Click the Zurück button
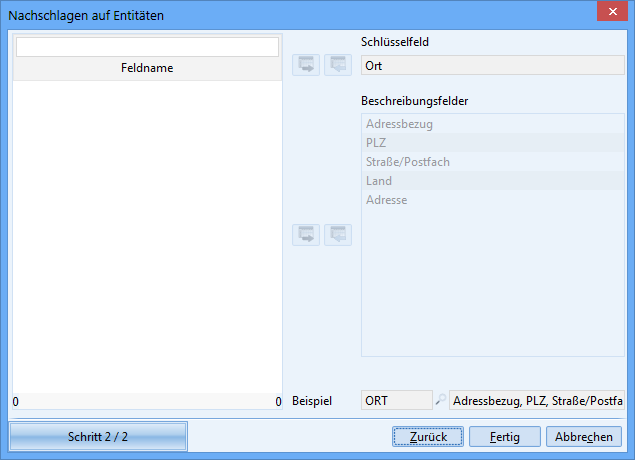The image size is (635, 460). (427, 437)
